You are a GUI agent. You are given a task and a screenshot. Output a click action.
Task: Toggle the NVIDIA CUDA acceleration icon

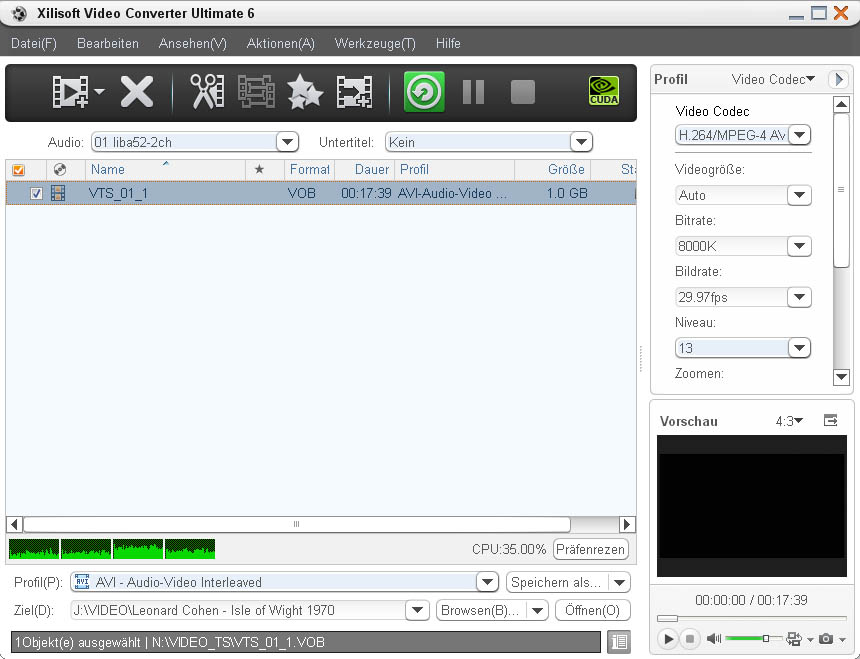point(603,90)
